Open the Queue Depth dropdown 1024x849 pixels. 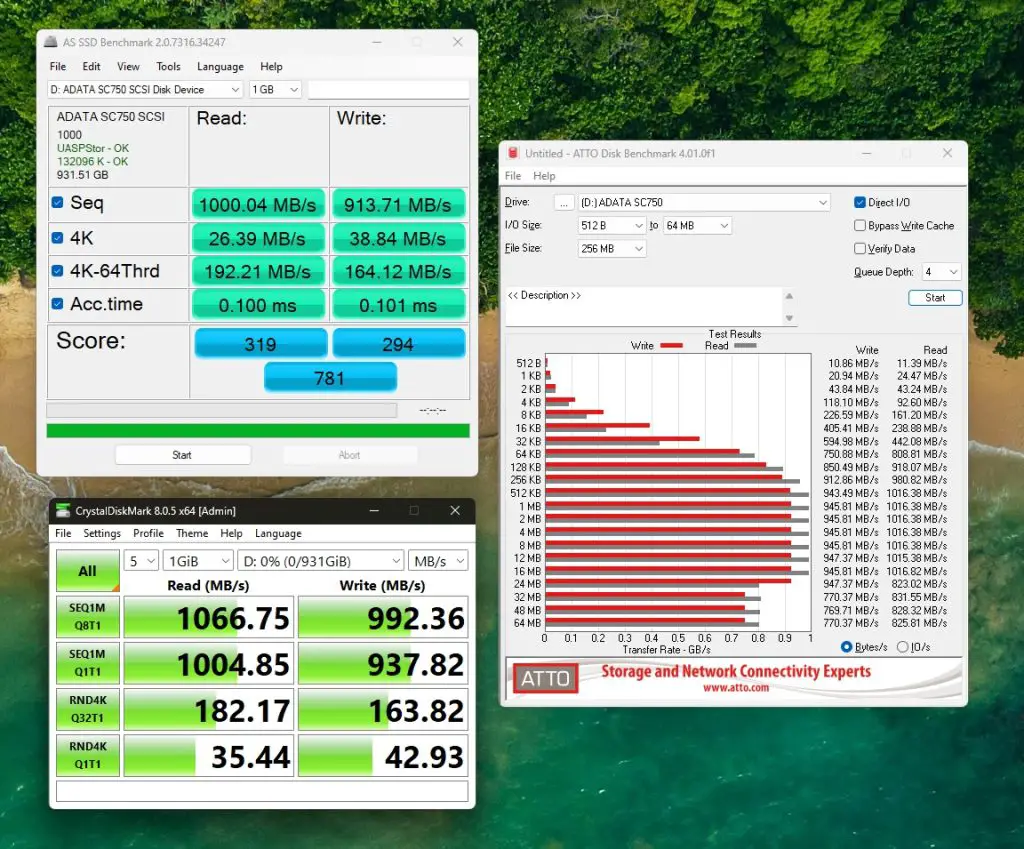click(x=941, y=272)
